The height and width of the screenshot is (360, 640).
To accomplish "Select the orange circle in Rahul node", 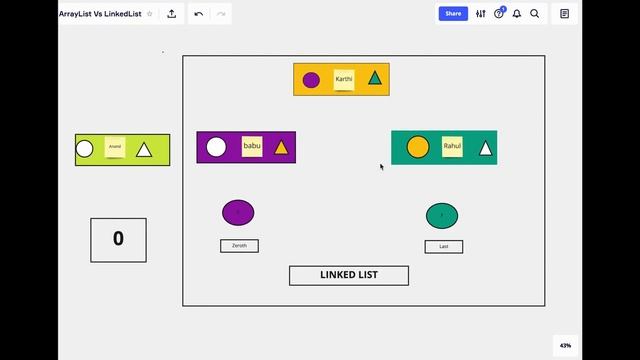I will (x=418, y=147).
